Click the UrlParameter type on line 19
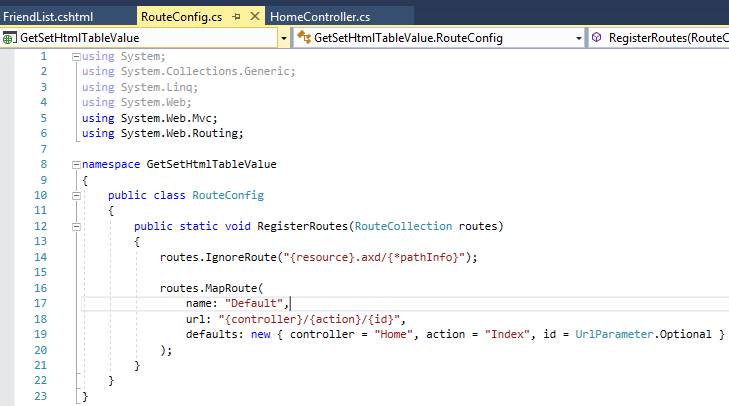Viewport: 729px width, 406px height. [x=614, y=334]
